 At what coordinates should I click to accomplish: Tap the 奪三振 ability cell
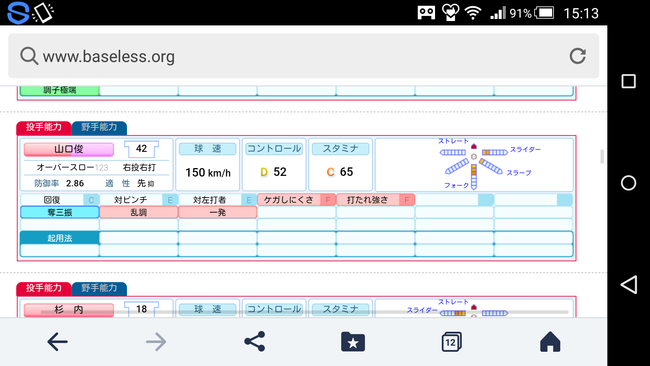[x=60, y=212]
